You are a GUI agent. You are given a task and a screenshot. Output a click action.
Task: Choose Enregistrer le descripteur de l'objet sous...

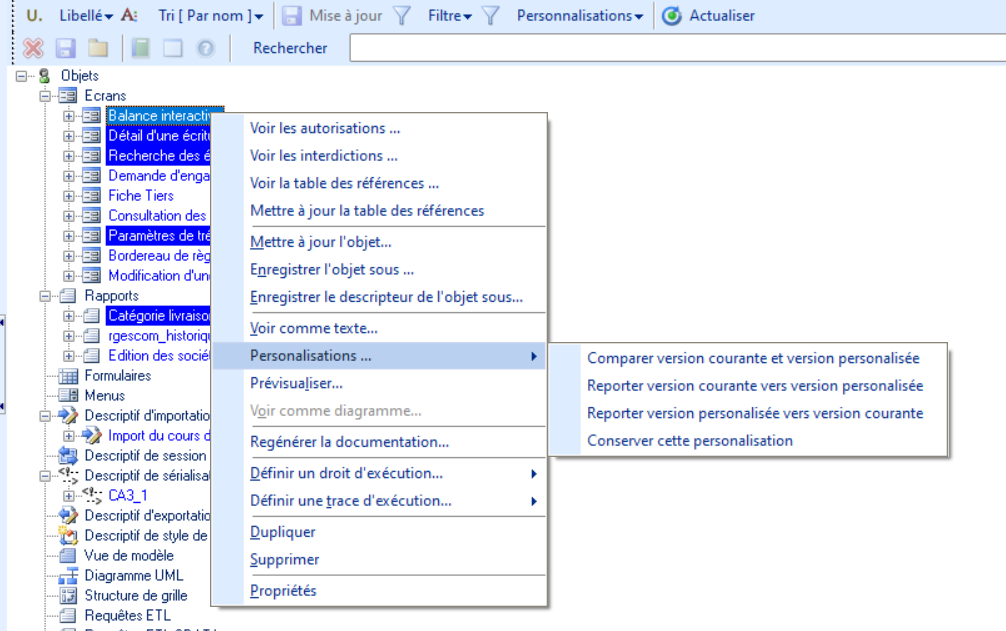point(379,298)
